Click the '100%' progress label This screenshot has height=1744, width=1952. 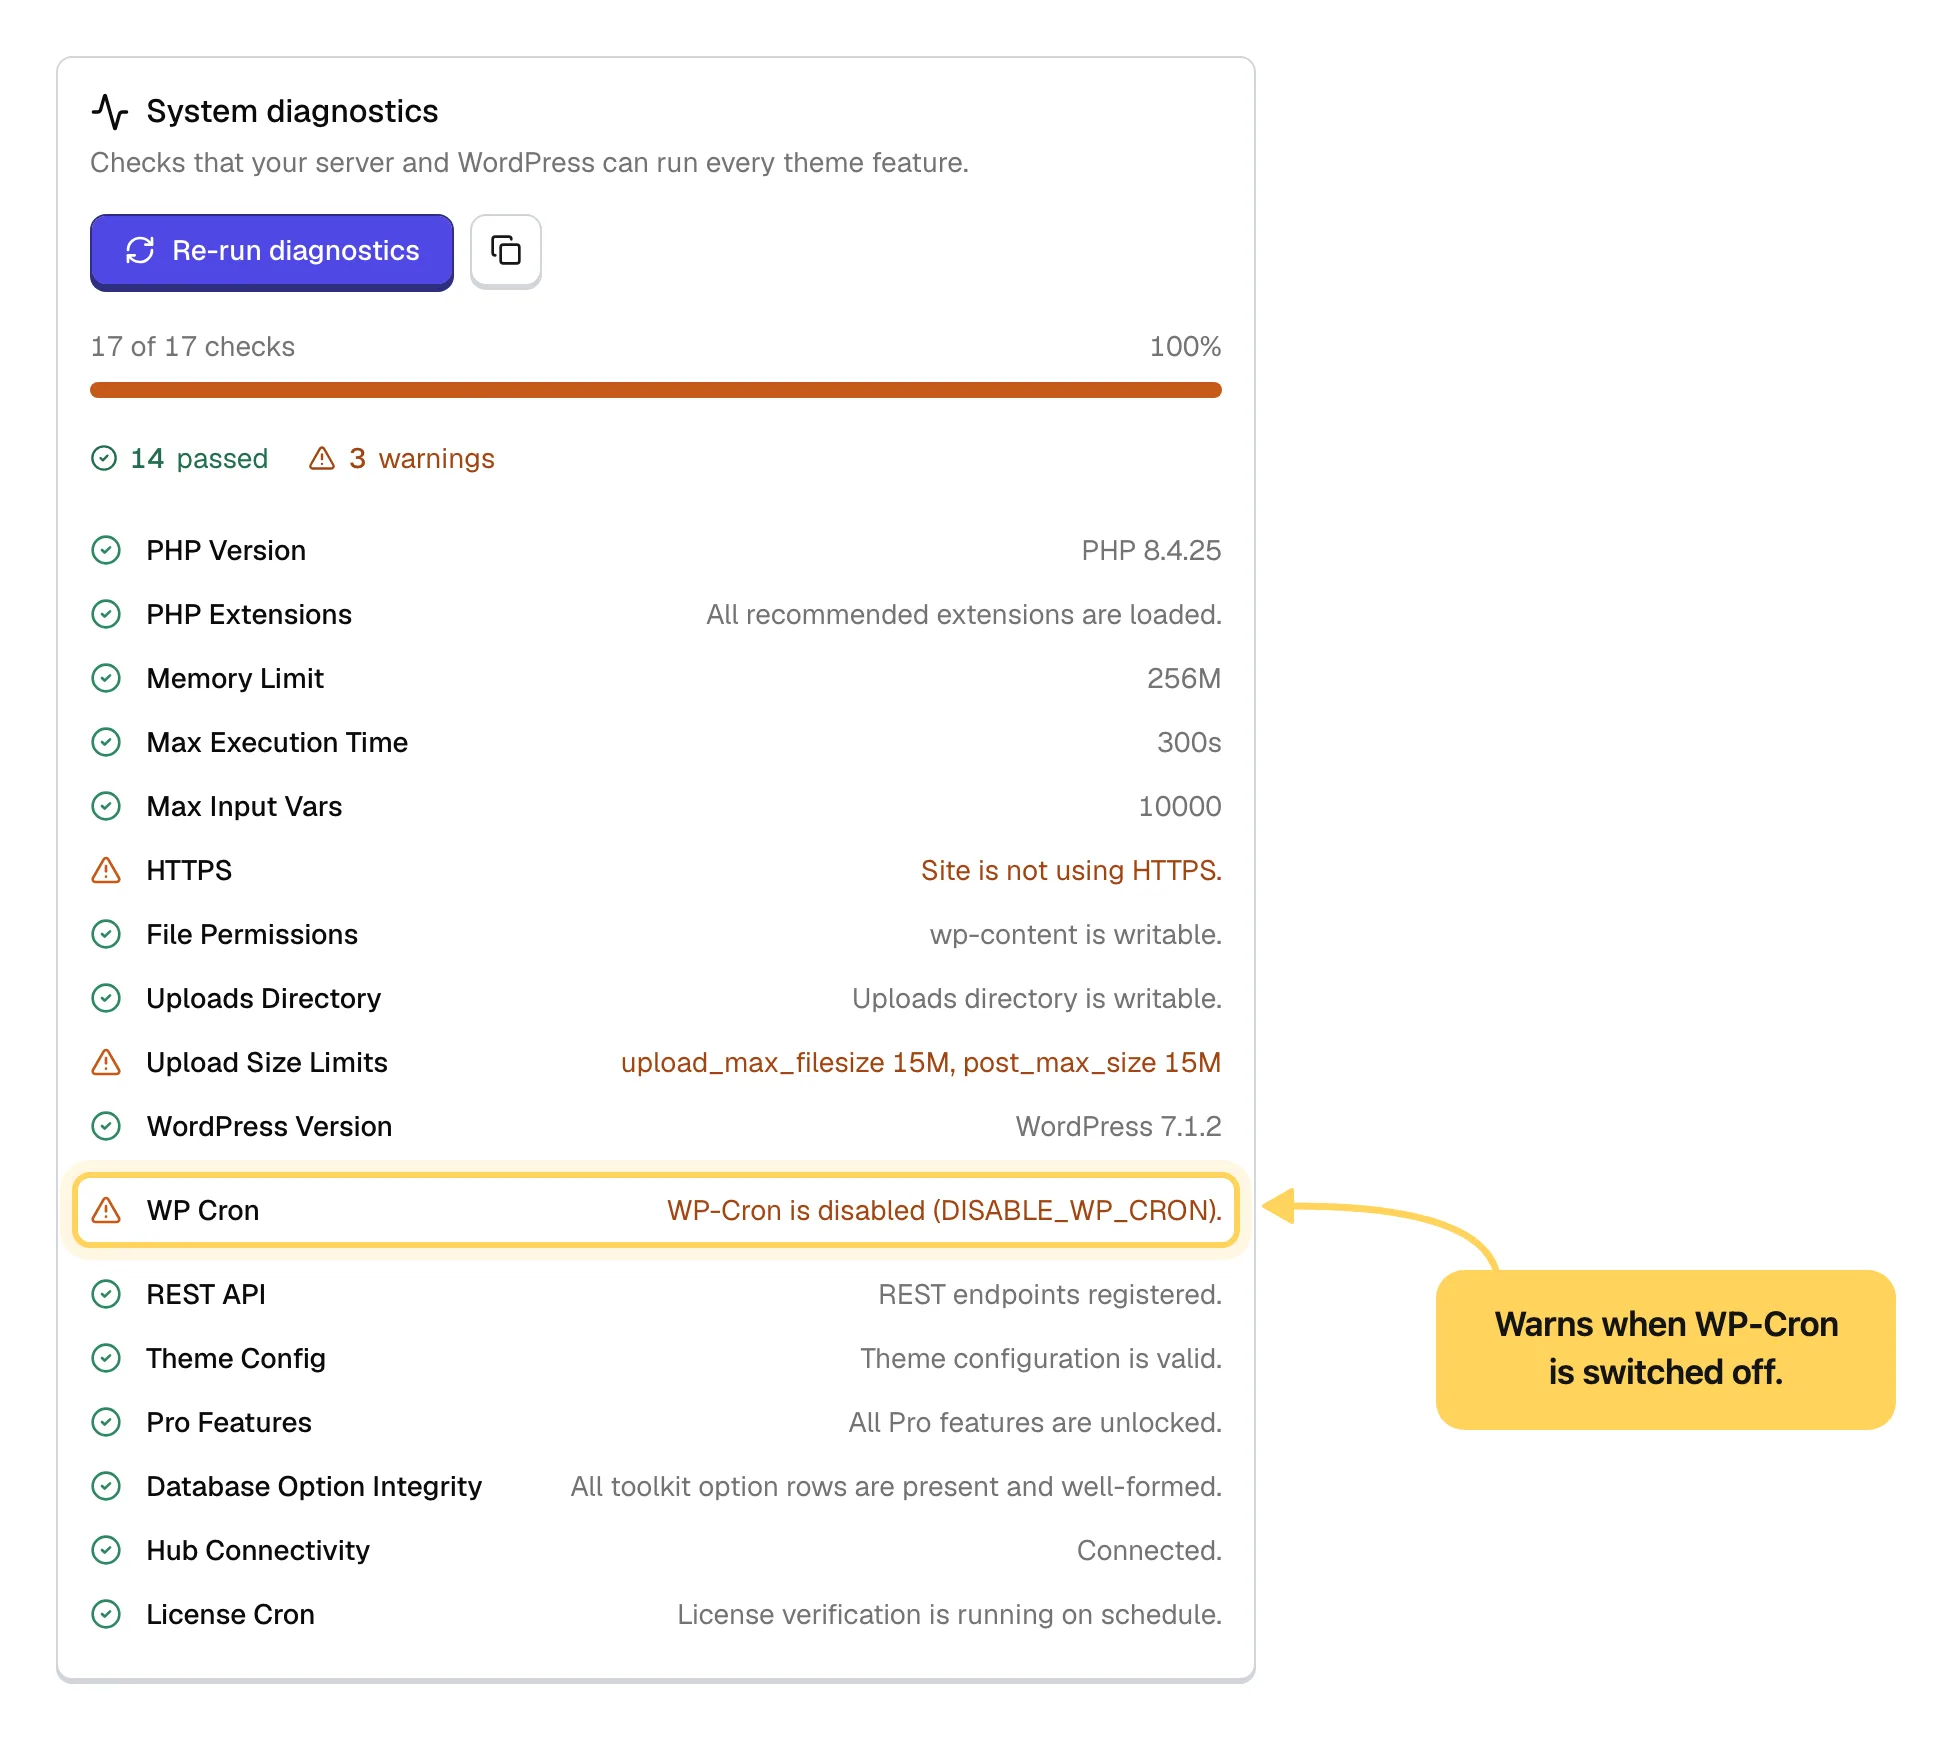coord(1185,346)
